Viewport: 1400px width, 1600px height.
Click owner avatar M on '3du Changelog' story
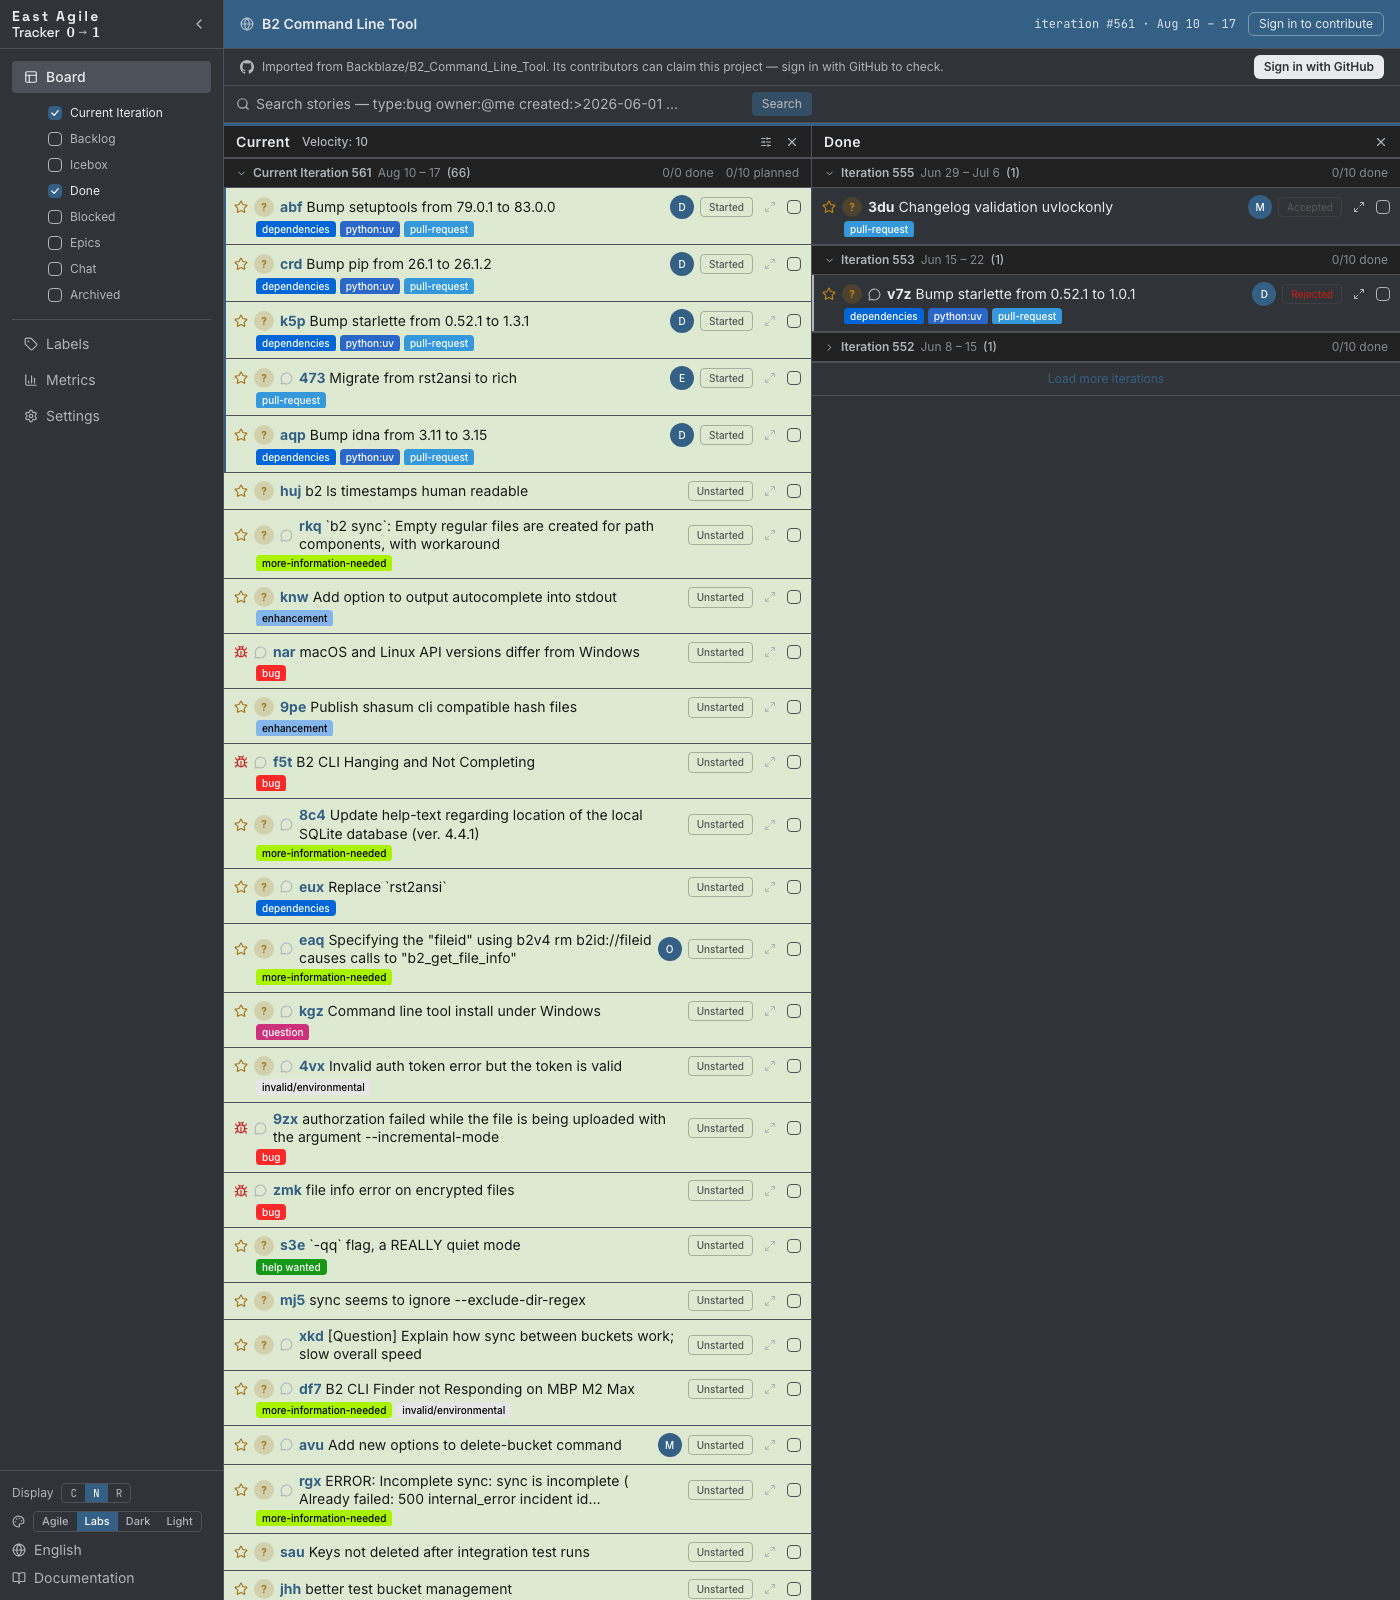coord(1260,207)
